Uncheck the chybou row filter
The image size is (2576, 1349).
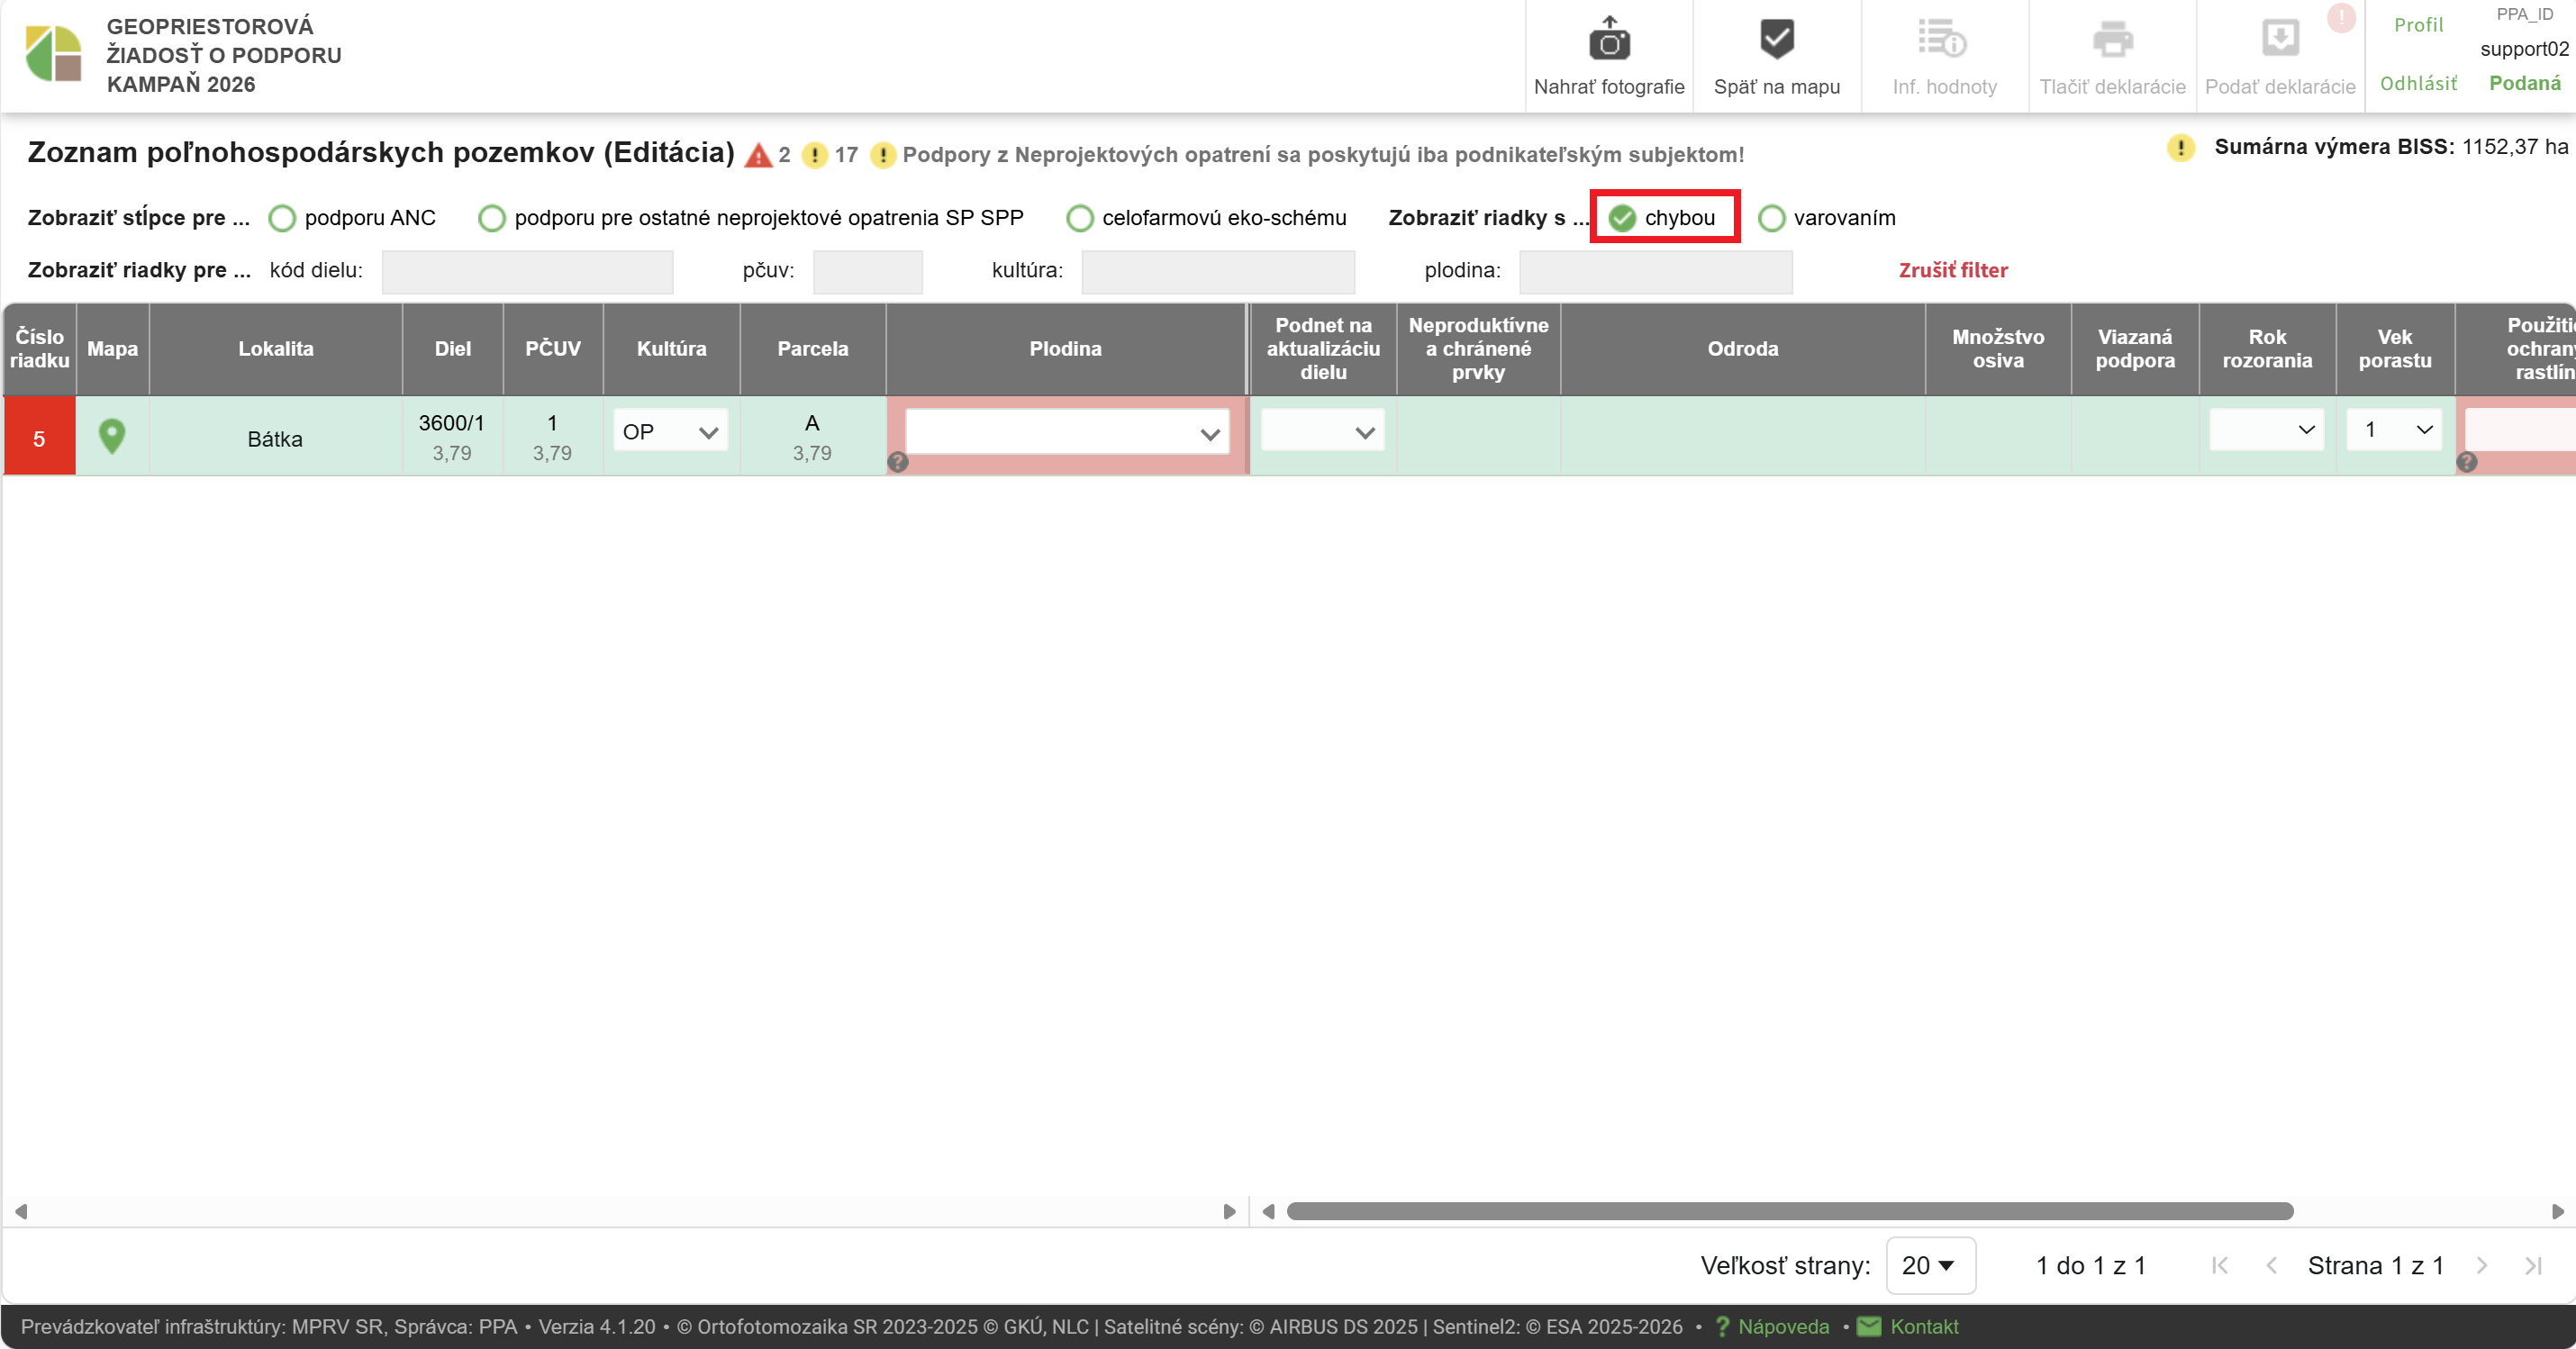click(1622, 218)
